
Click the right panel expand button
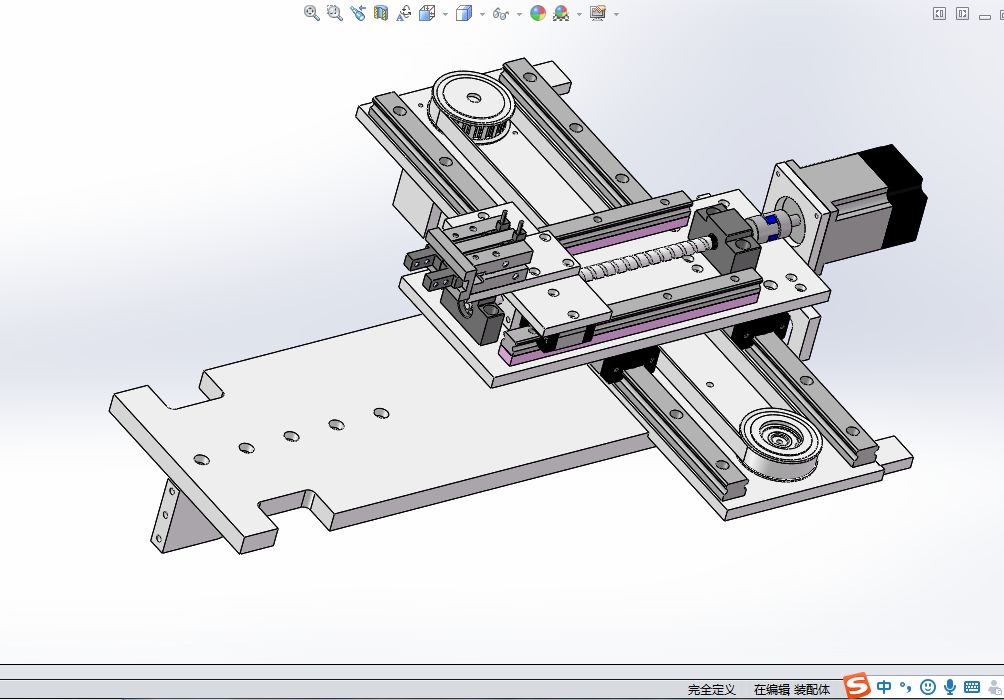tap(962, 13)
